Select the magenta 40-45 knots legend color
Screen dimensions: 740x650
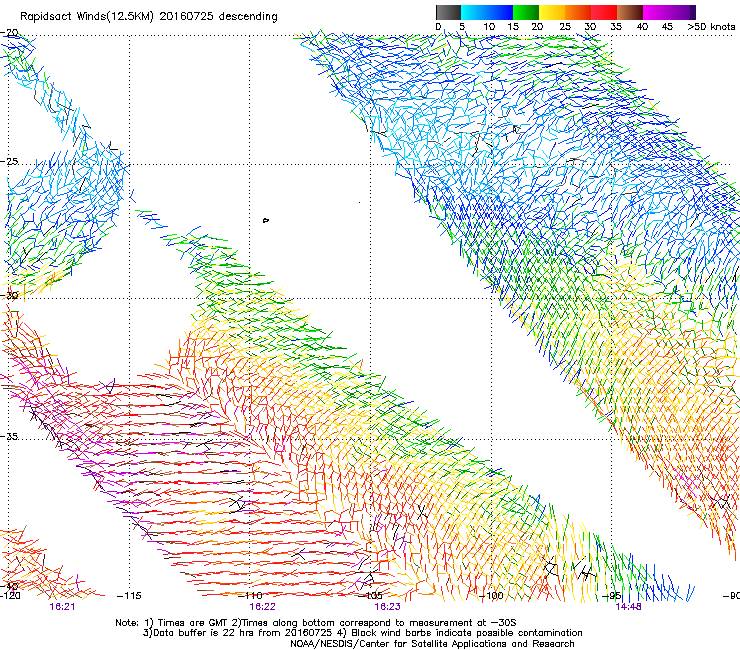656,12
